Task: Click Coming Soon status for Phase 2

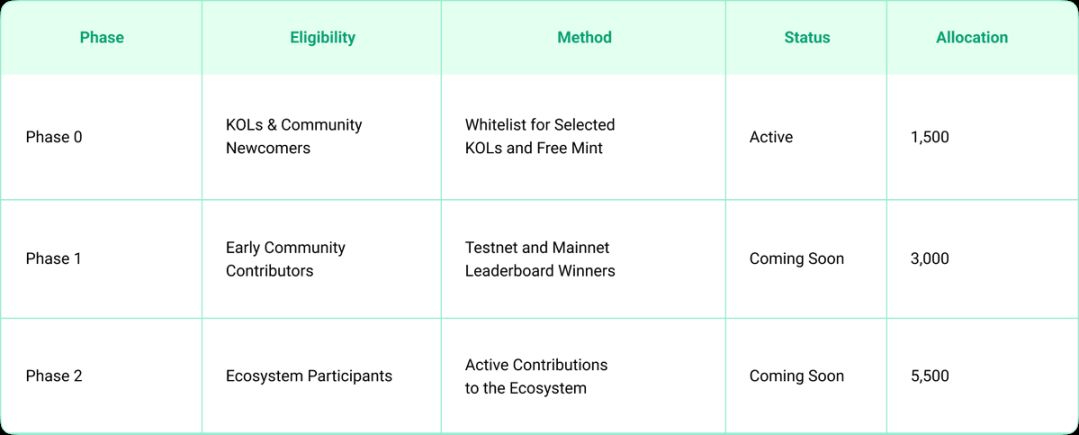Action: click(797, 376)
